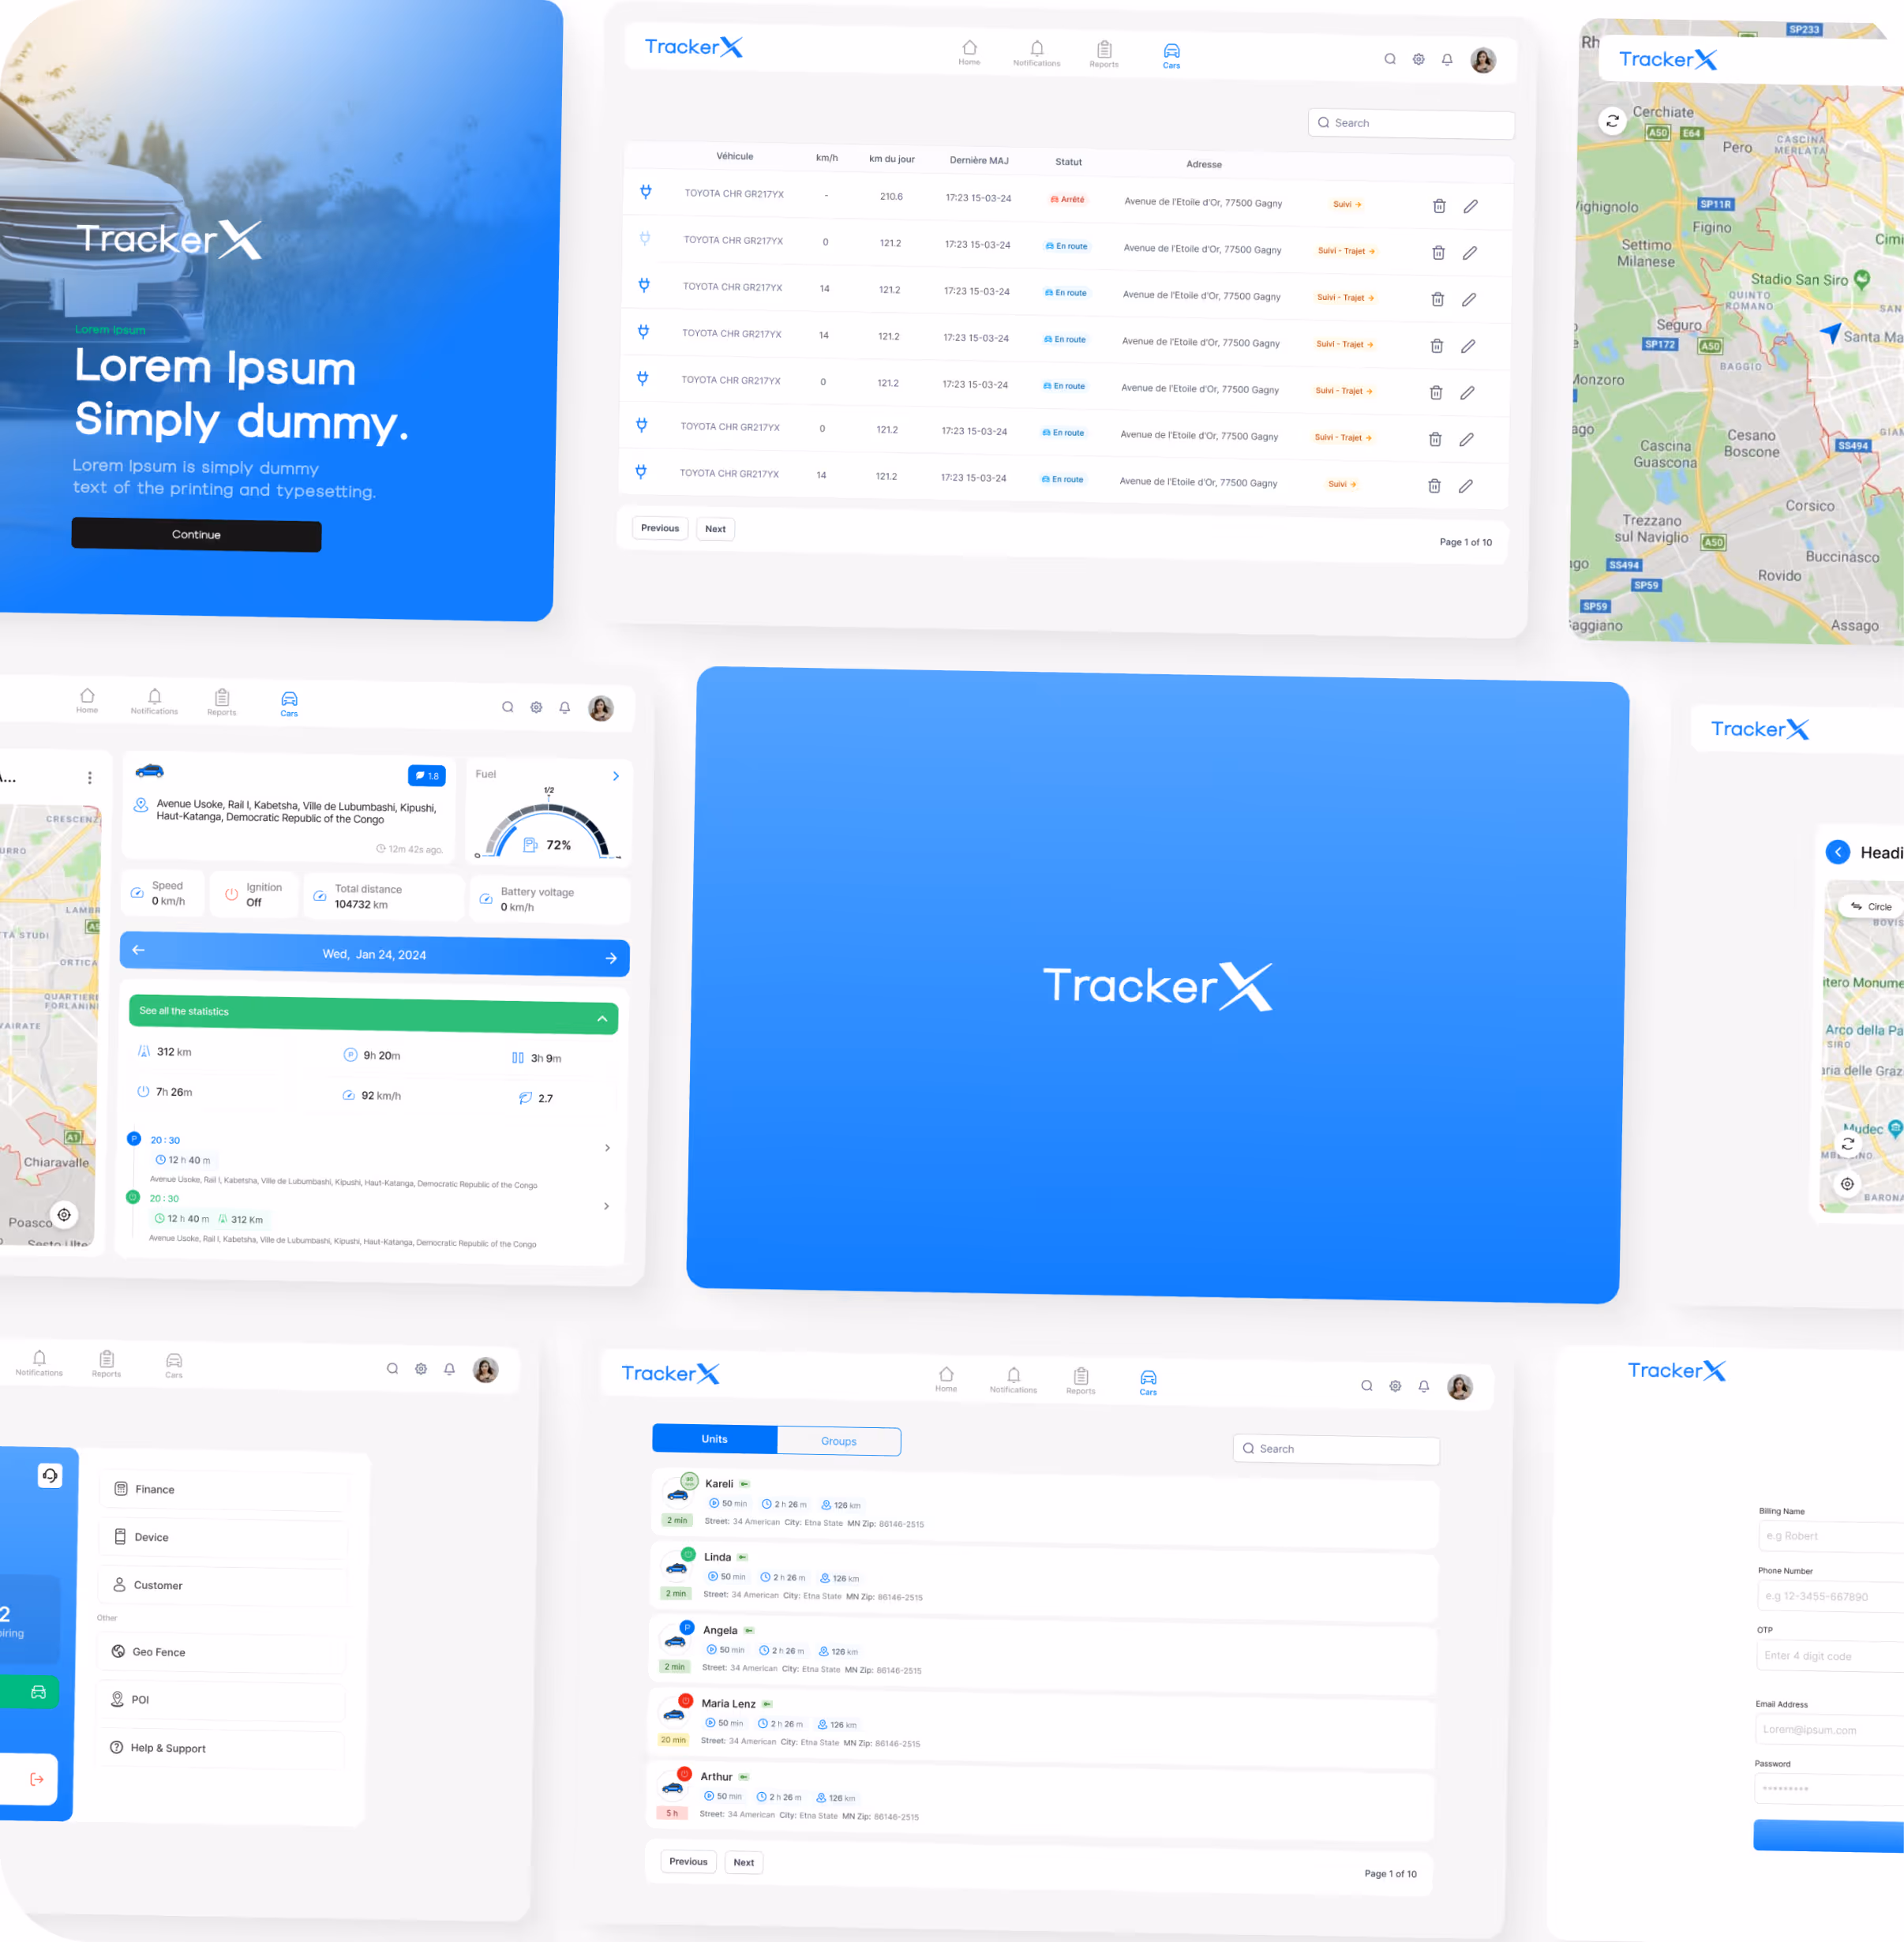Open the Geo Fence menu item
1904x1942 pixels.
tap(158, 1652)
